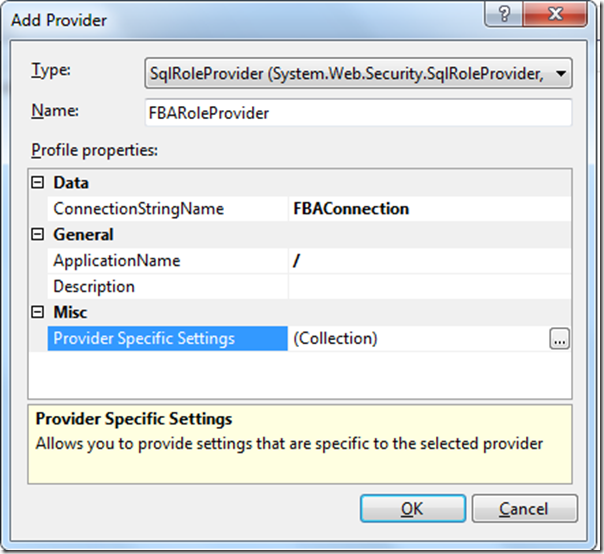Collapse the General category
The width and height of the screenshot is (604, 554).
38,235
